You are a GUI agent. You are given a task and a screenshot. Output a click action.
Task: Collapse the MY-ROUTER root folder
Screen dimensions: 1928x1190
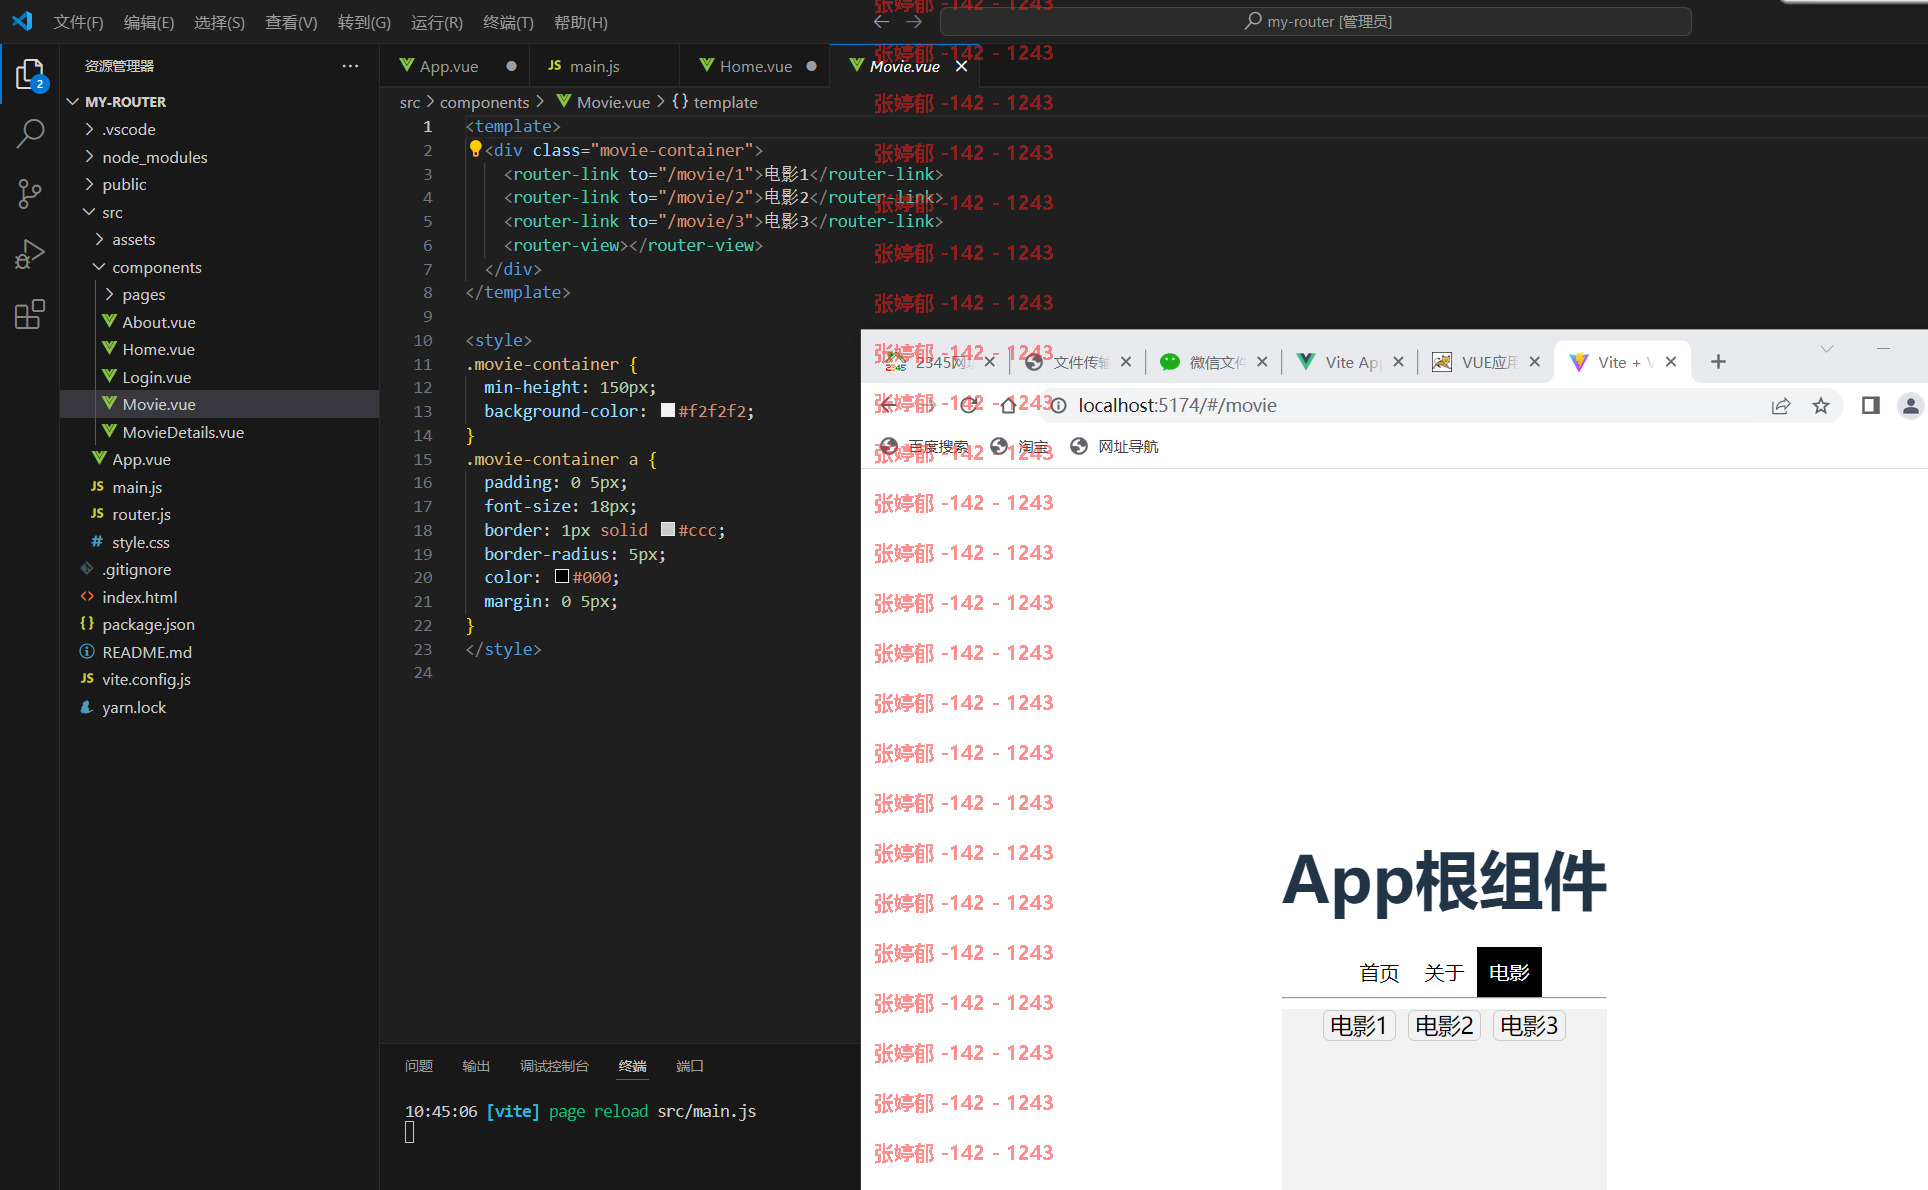click(73, 102)
